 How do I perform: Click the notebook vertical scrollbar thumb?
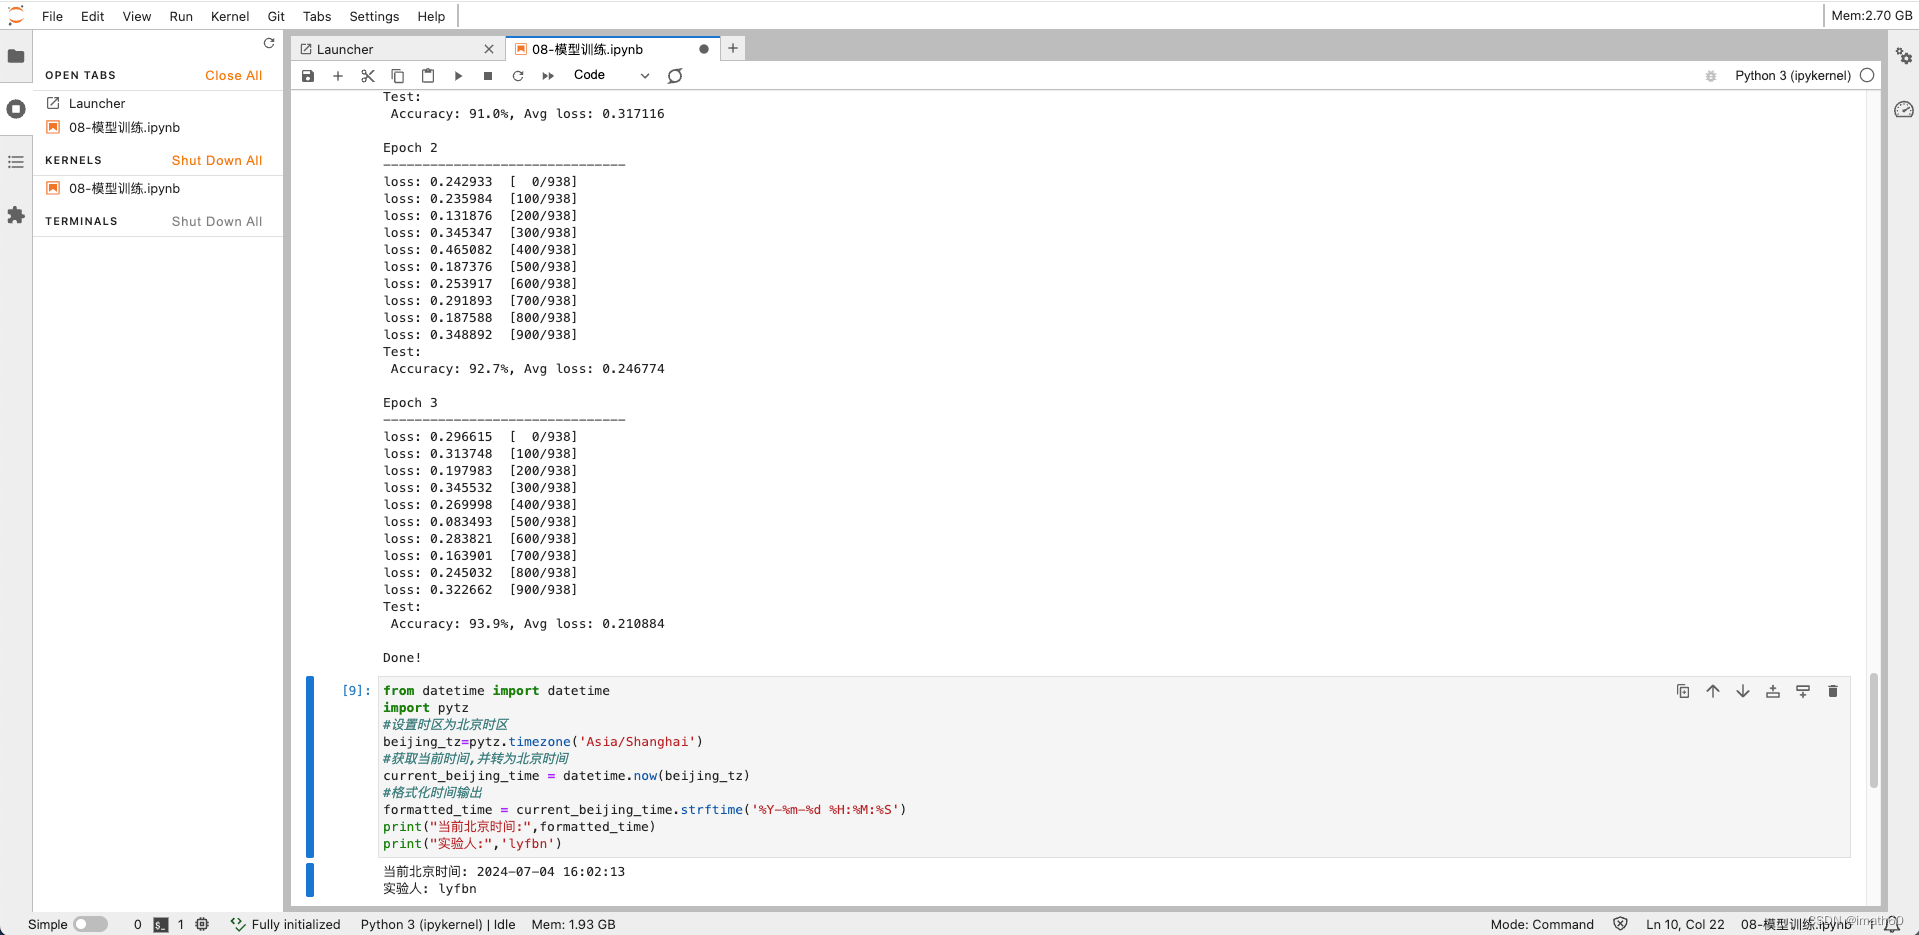pyautogui.click(x=1873, y=731)
